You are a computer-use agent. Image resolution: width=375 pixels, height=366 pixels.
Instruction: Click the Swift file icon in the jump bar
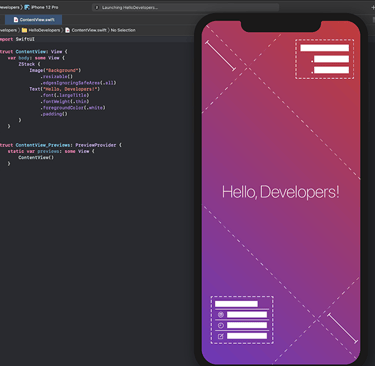pyautogui.click(x=67, y=30)
